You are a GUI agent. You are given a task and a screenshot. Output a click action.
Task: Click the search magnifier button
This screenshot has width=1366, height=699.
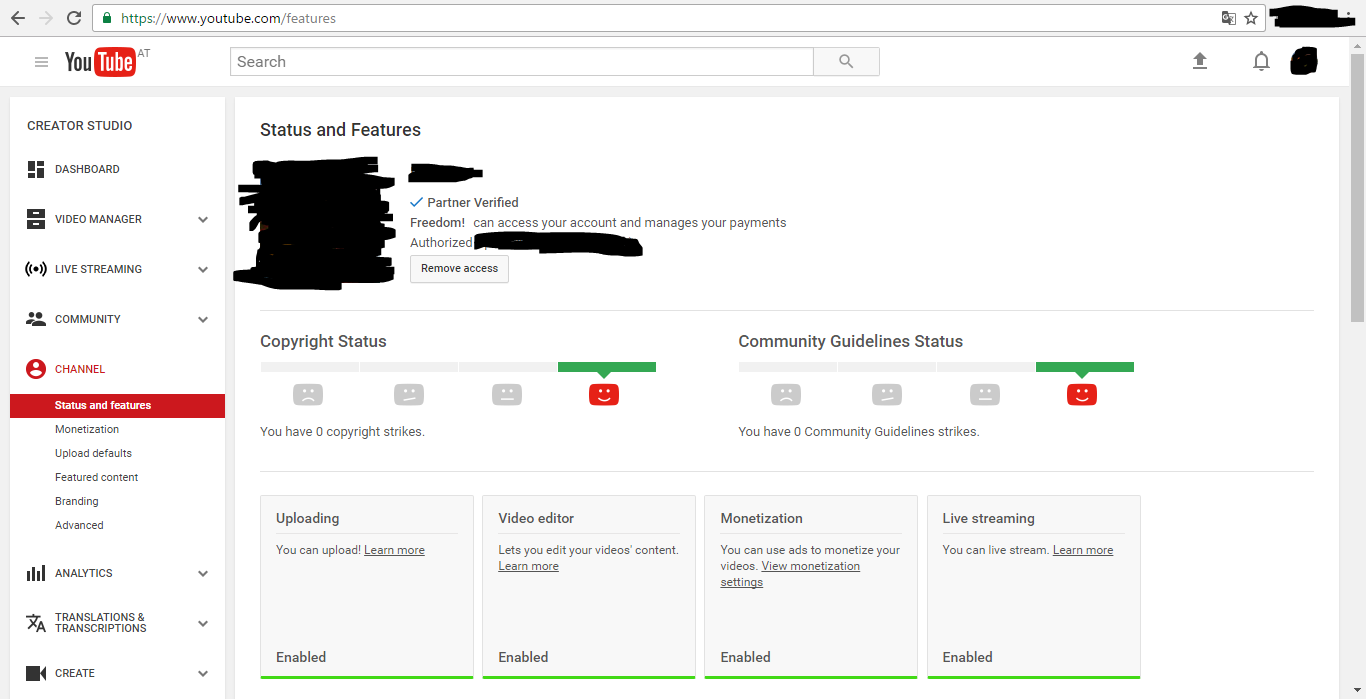pos(846,62)
